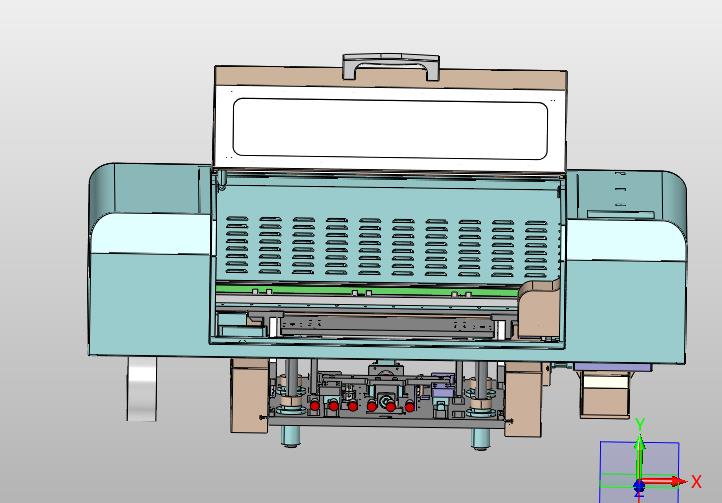Click the red X axis arrow on triad

663,482
